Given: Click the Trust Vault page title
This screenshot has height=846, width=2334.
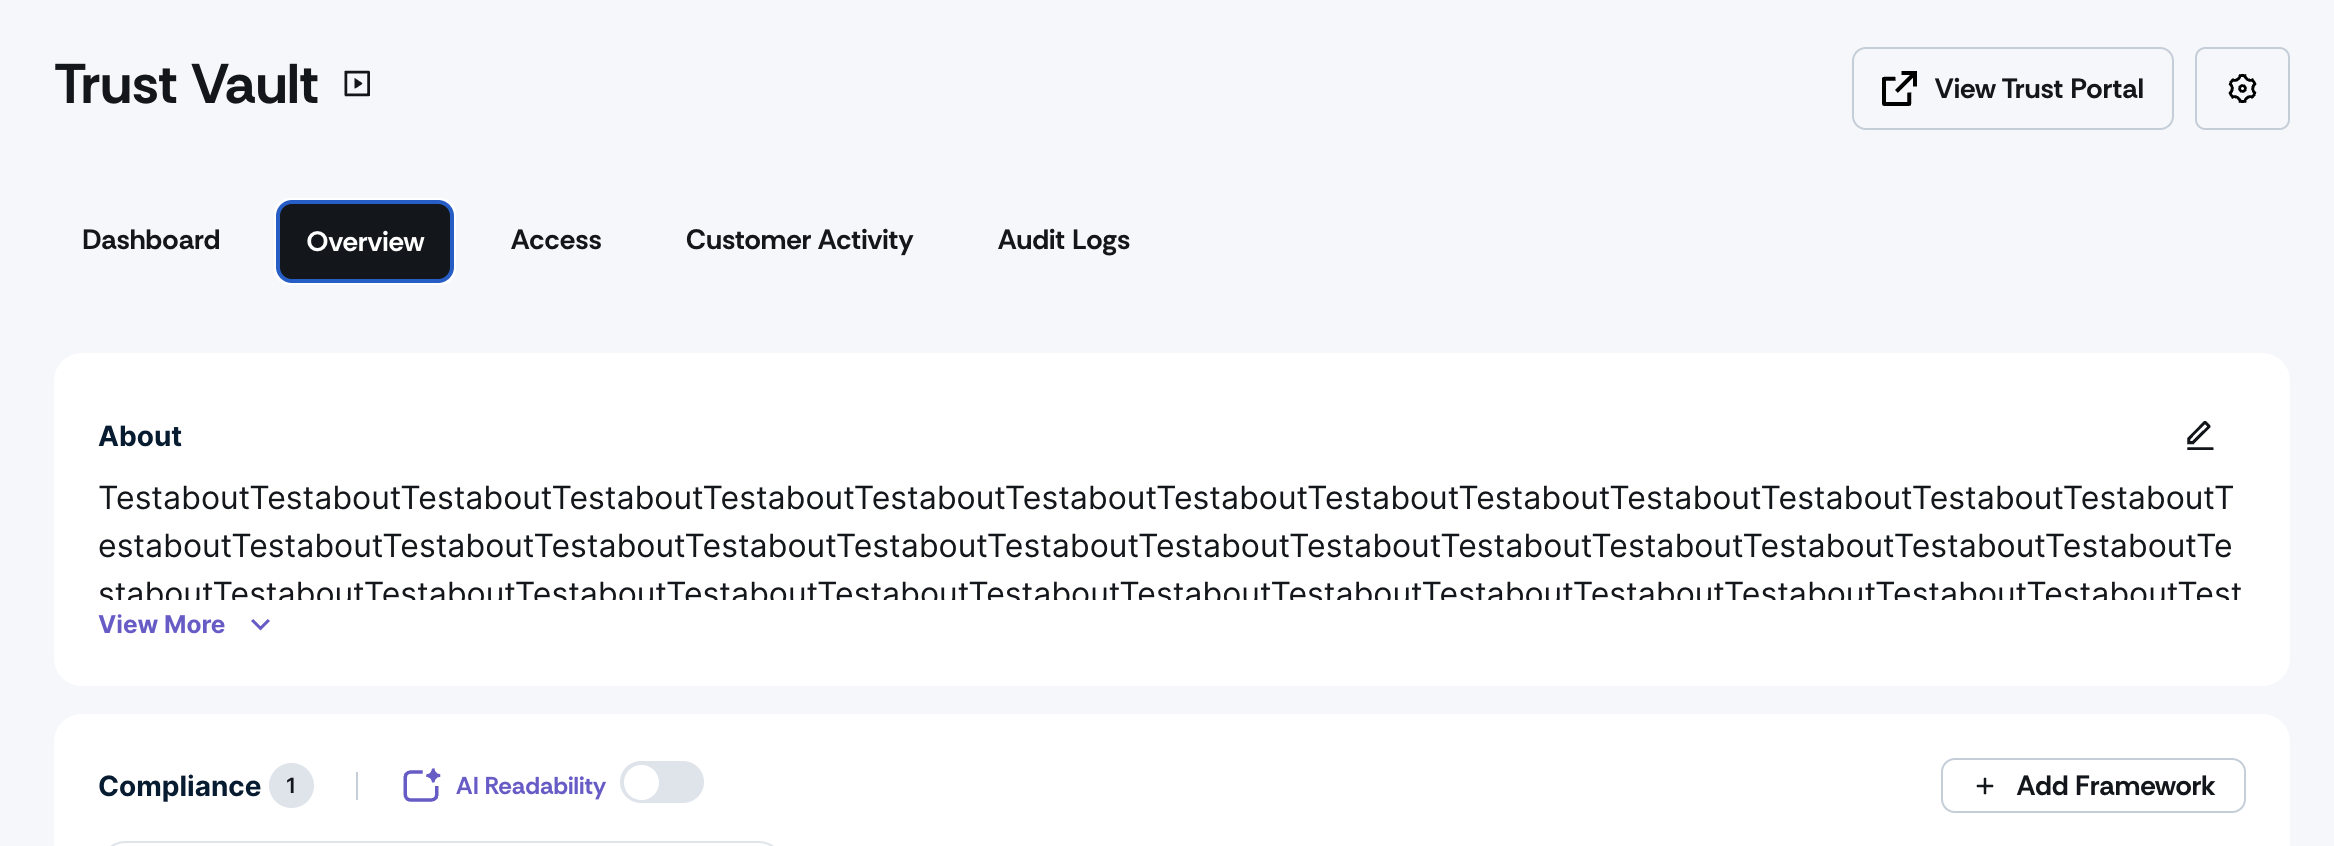Looking at the screenshot, I should [x=187, y=84].
